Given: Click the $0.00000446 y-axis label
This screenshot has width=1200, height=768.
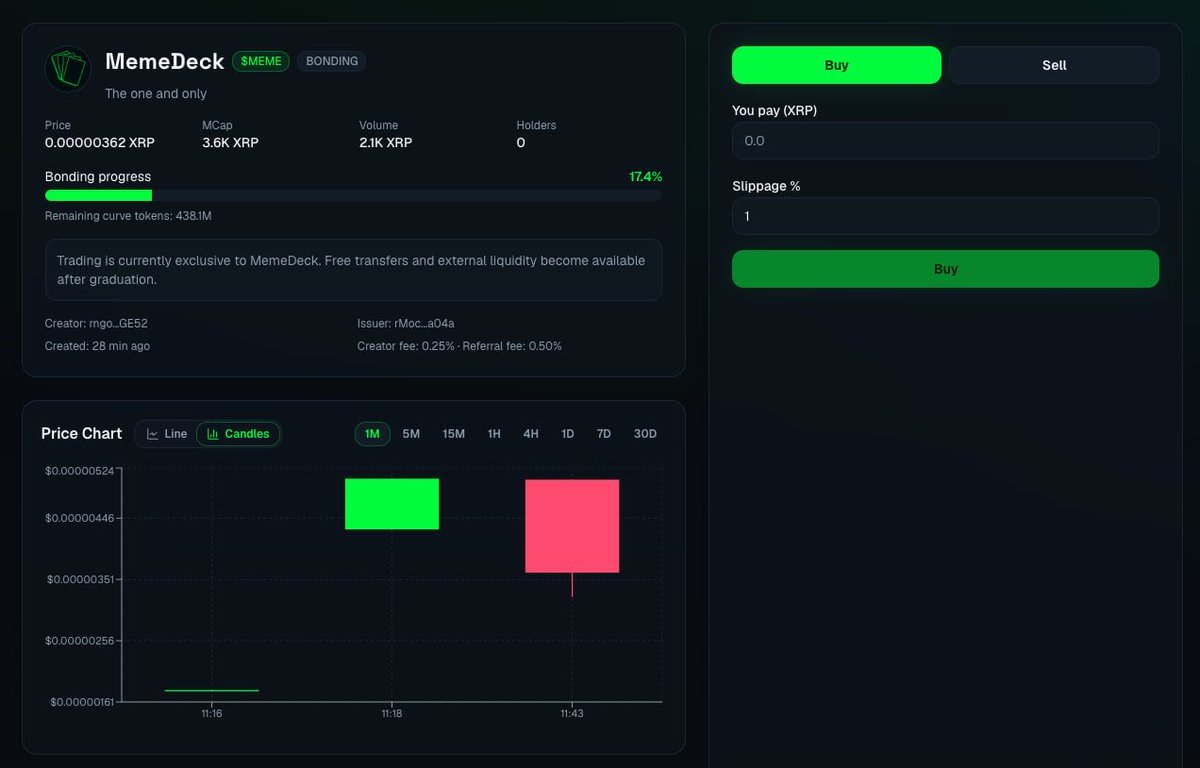Looking at the screenshot, I should [x=80, y=518].
